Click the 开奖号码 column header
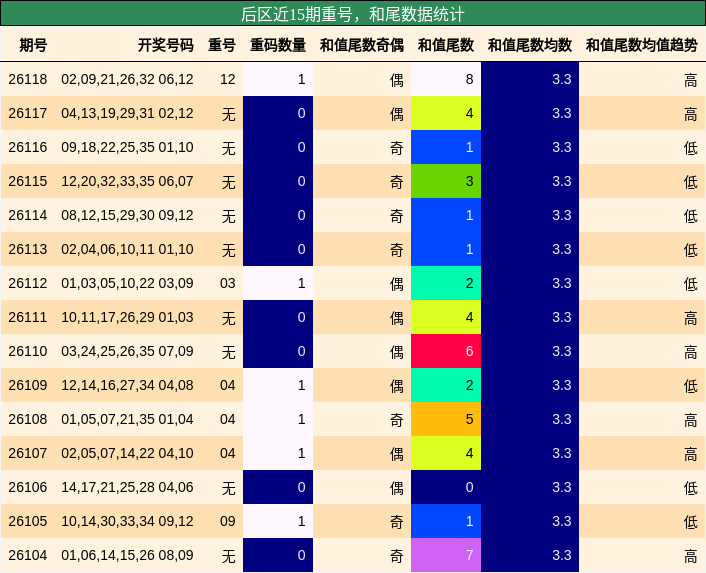The width and height of the screenshot is (706, 573). [166, 45]
